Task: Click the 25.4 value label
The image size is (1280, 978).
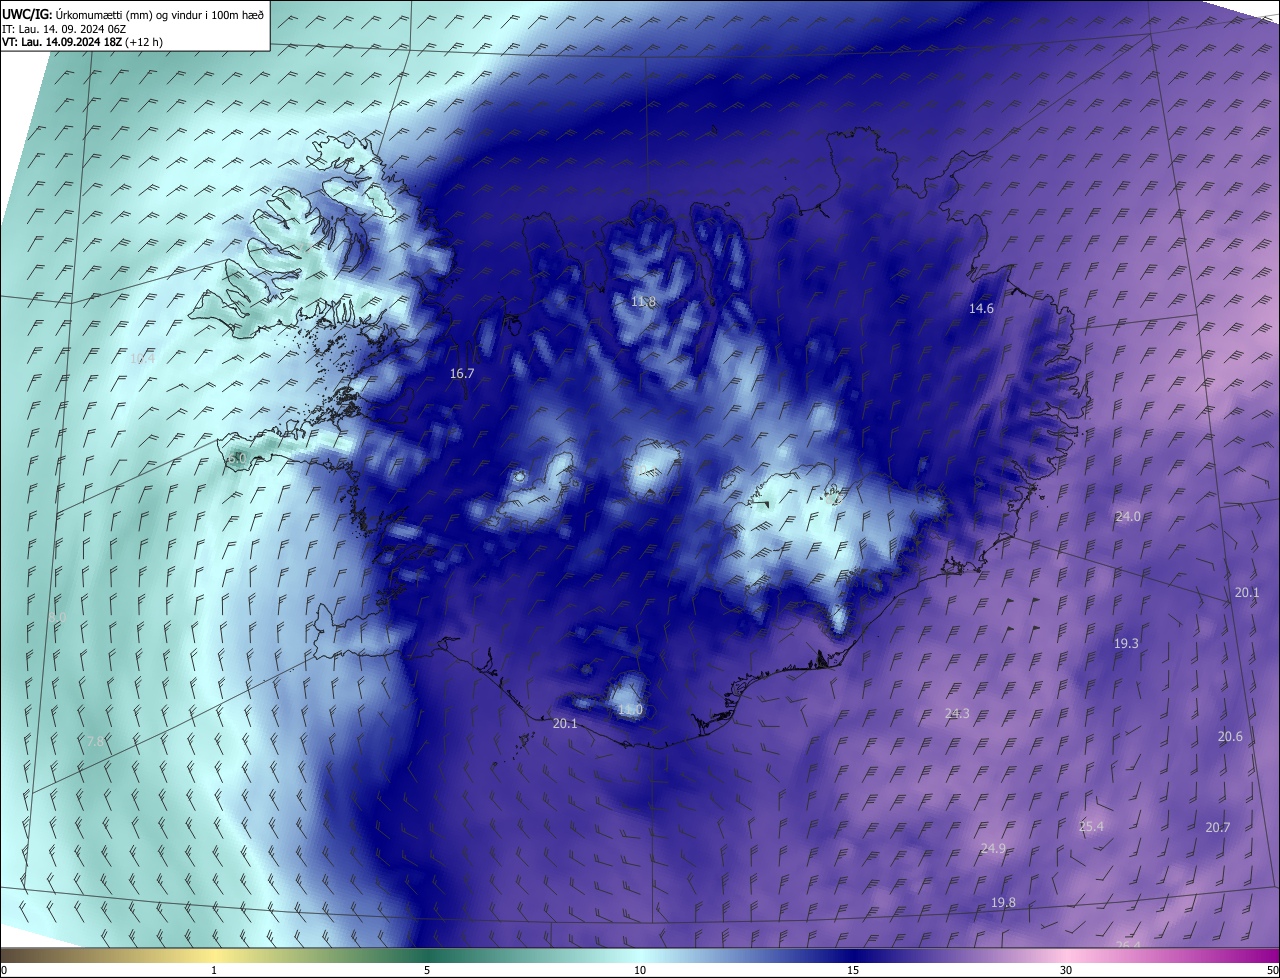Action: coord(1091,827)
